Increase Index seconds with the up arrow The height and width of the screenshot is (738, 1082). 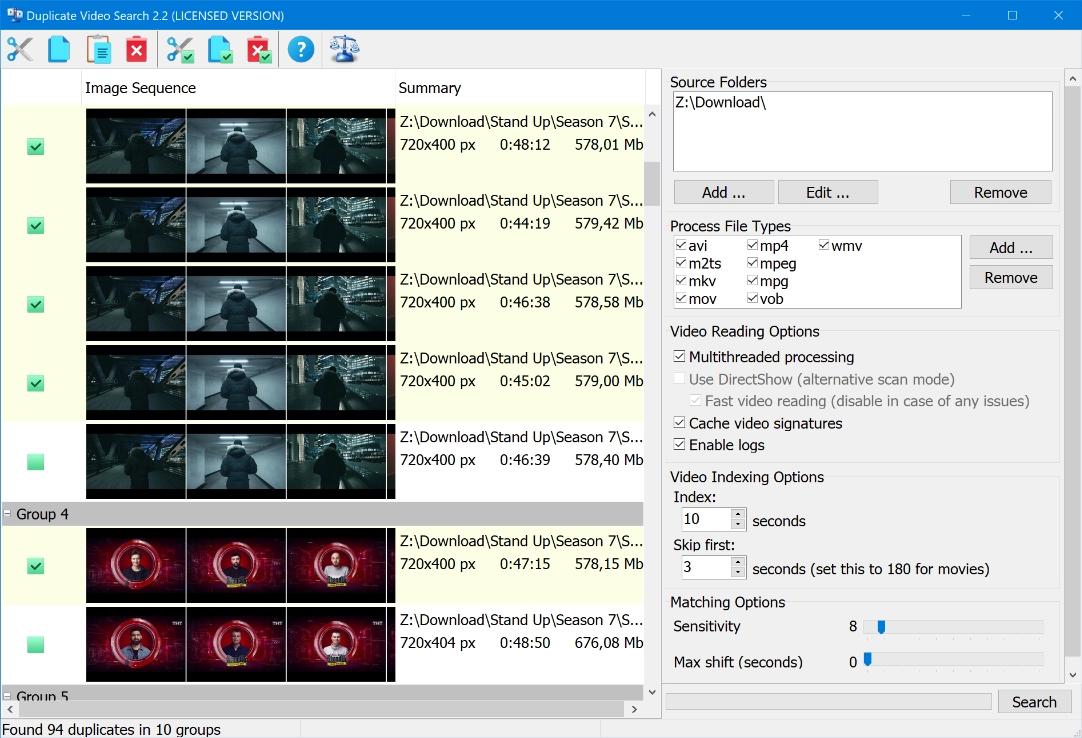pyautogui.click(x=737, y=514)
